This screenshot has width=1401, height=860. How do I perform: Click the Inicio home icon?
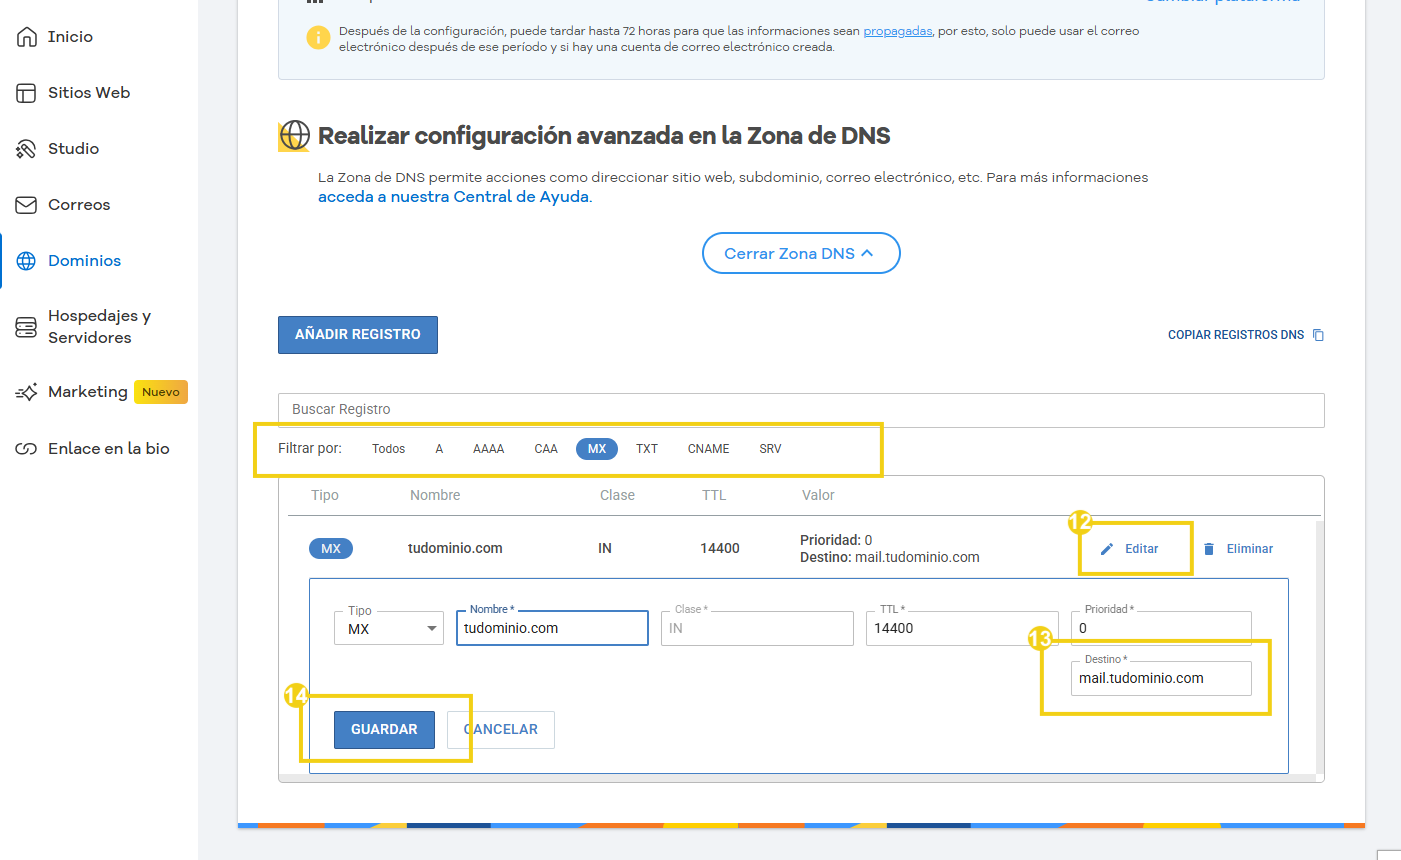(27, 37)
